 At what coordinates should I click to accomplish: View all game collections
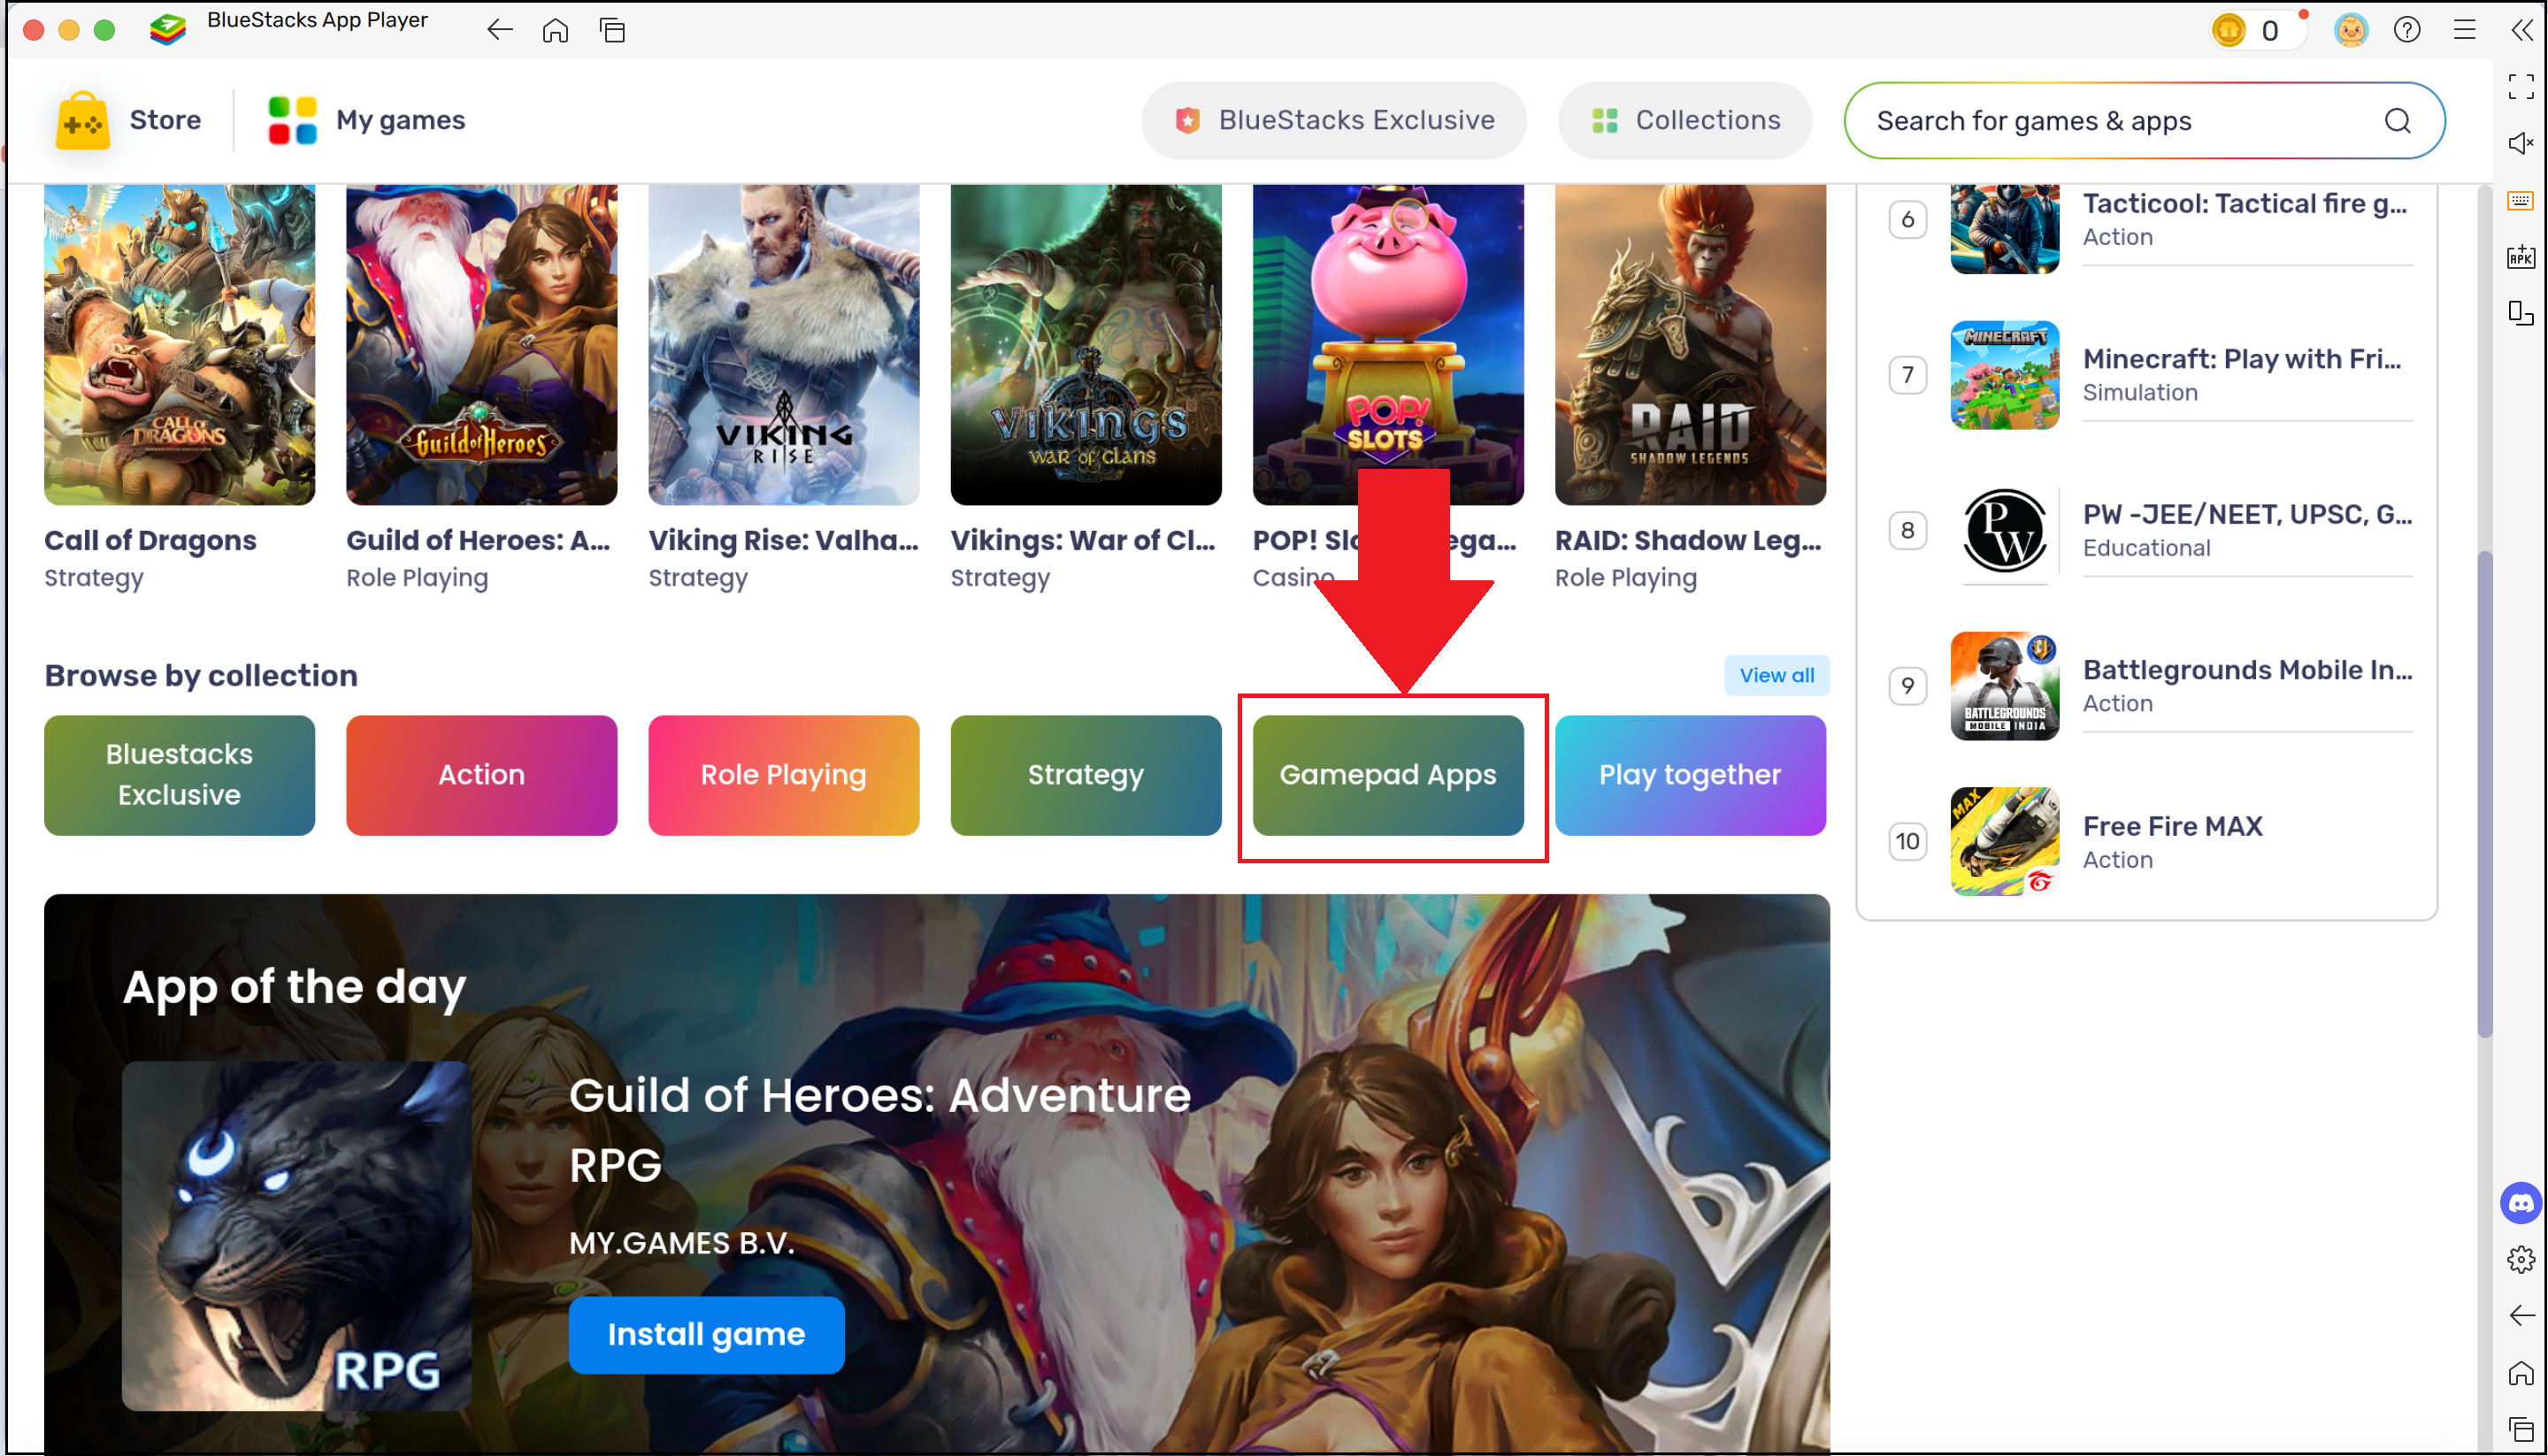[1777, 675]
